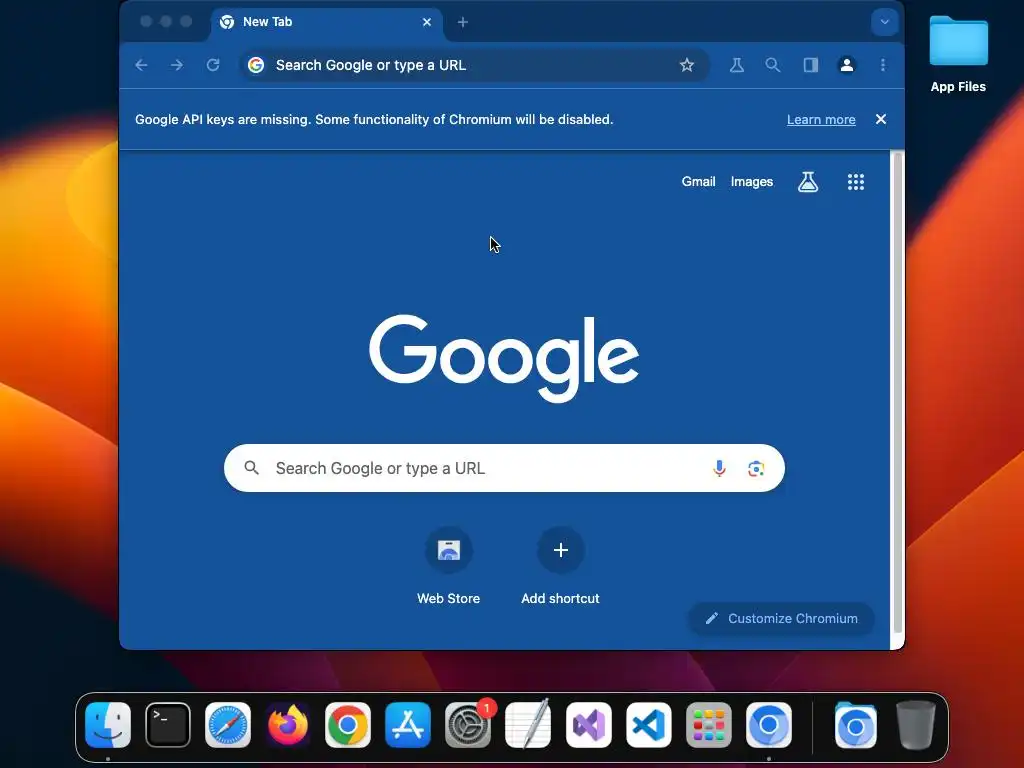Screen dimensions: 1024x768
Task: Open the three-dot Chromium menu
Action: coord(883,65)
